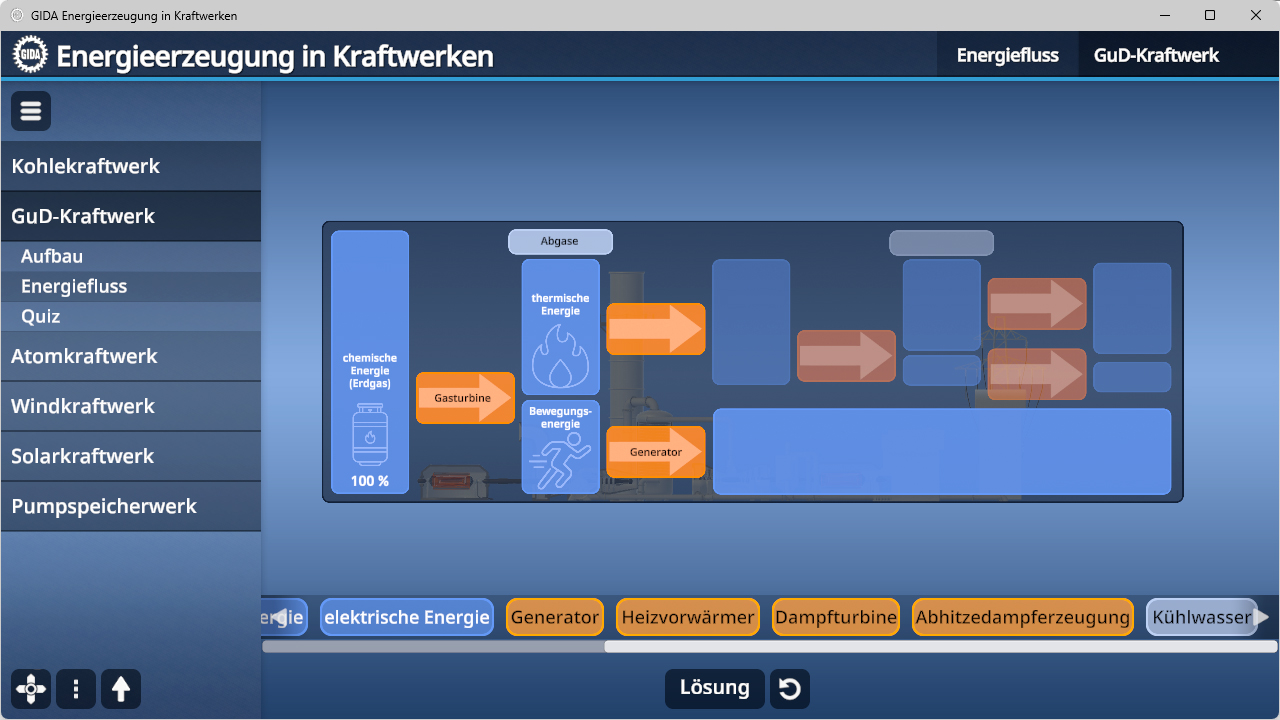Viewport: 1280px width, 720px height.
Task: Select the GuD-Kraftwerk tab
Action: [x=1157, y=55]
